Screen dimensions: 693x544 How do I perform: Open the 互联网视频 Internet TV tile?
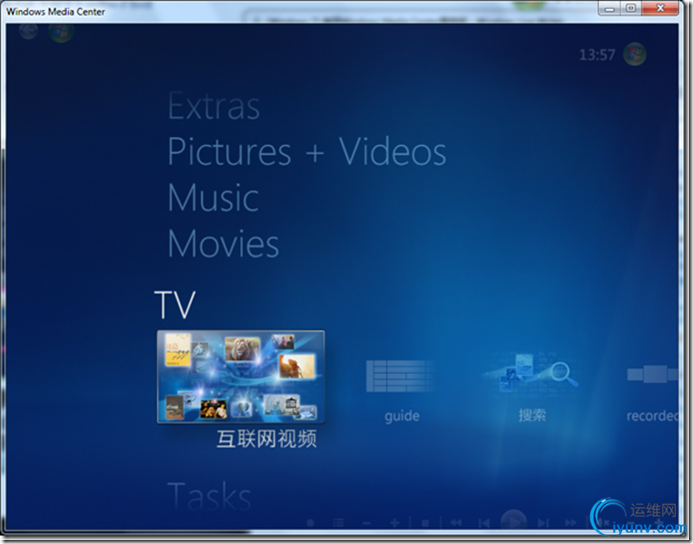241,377
